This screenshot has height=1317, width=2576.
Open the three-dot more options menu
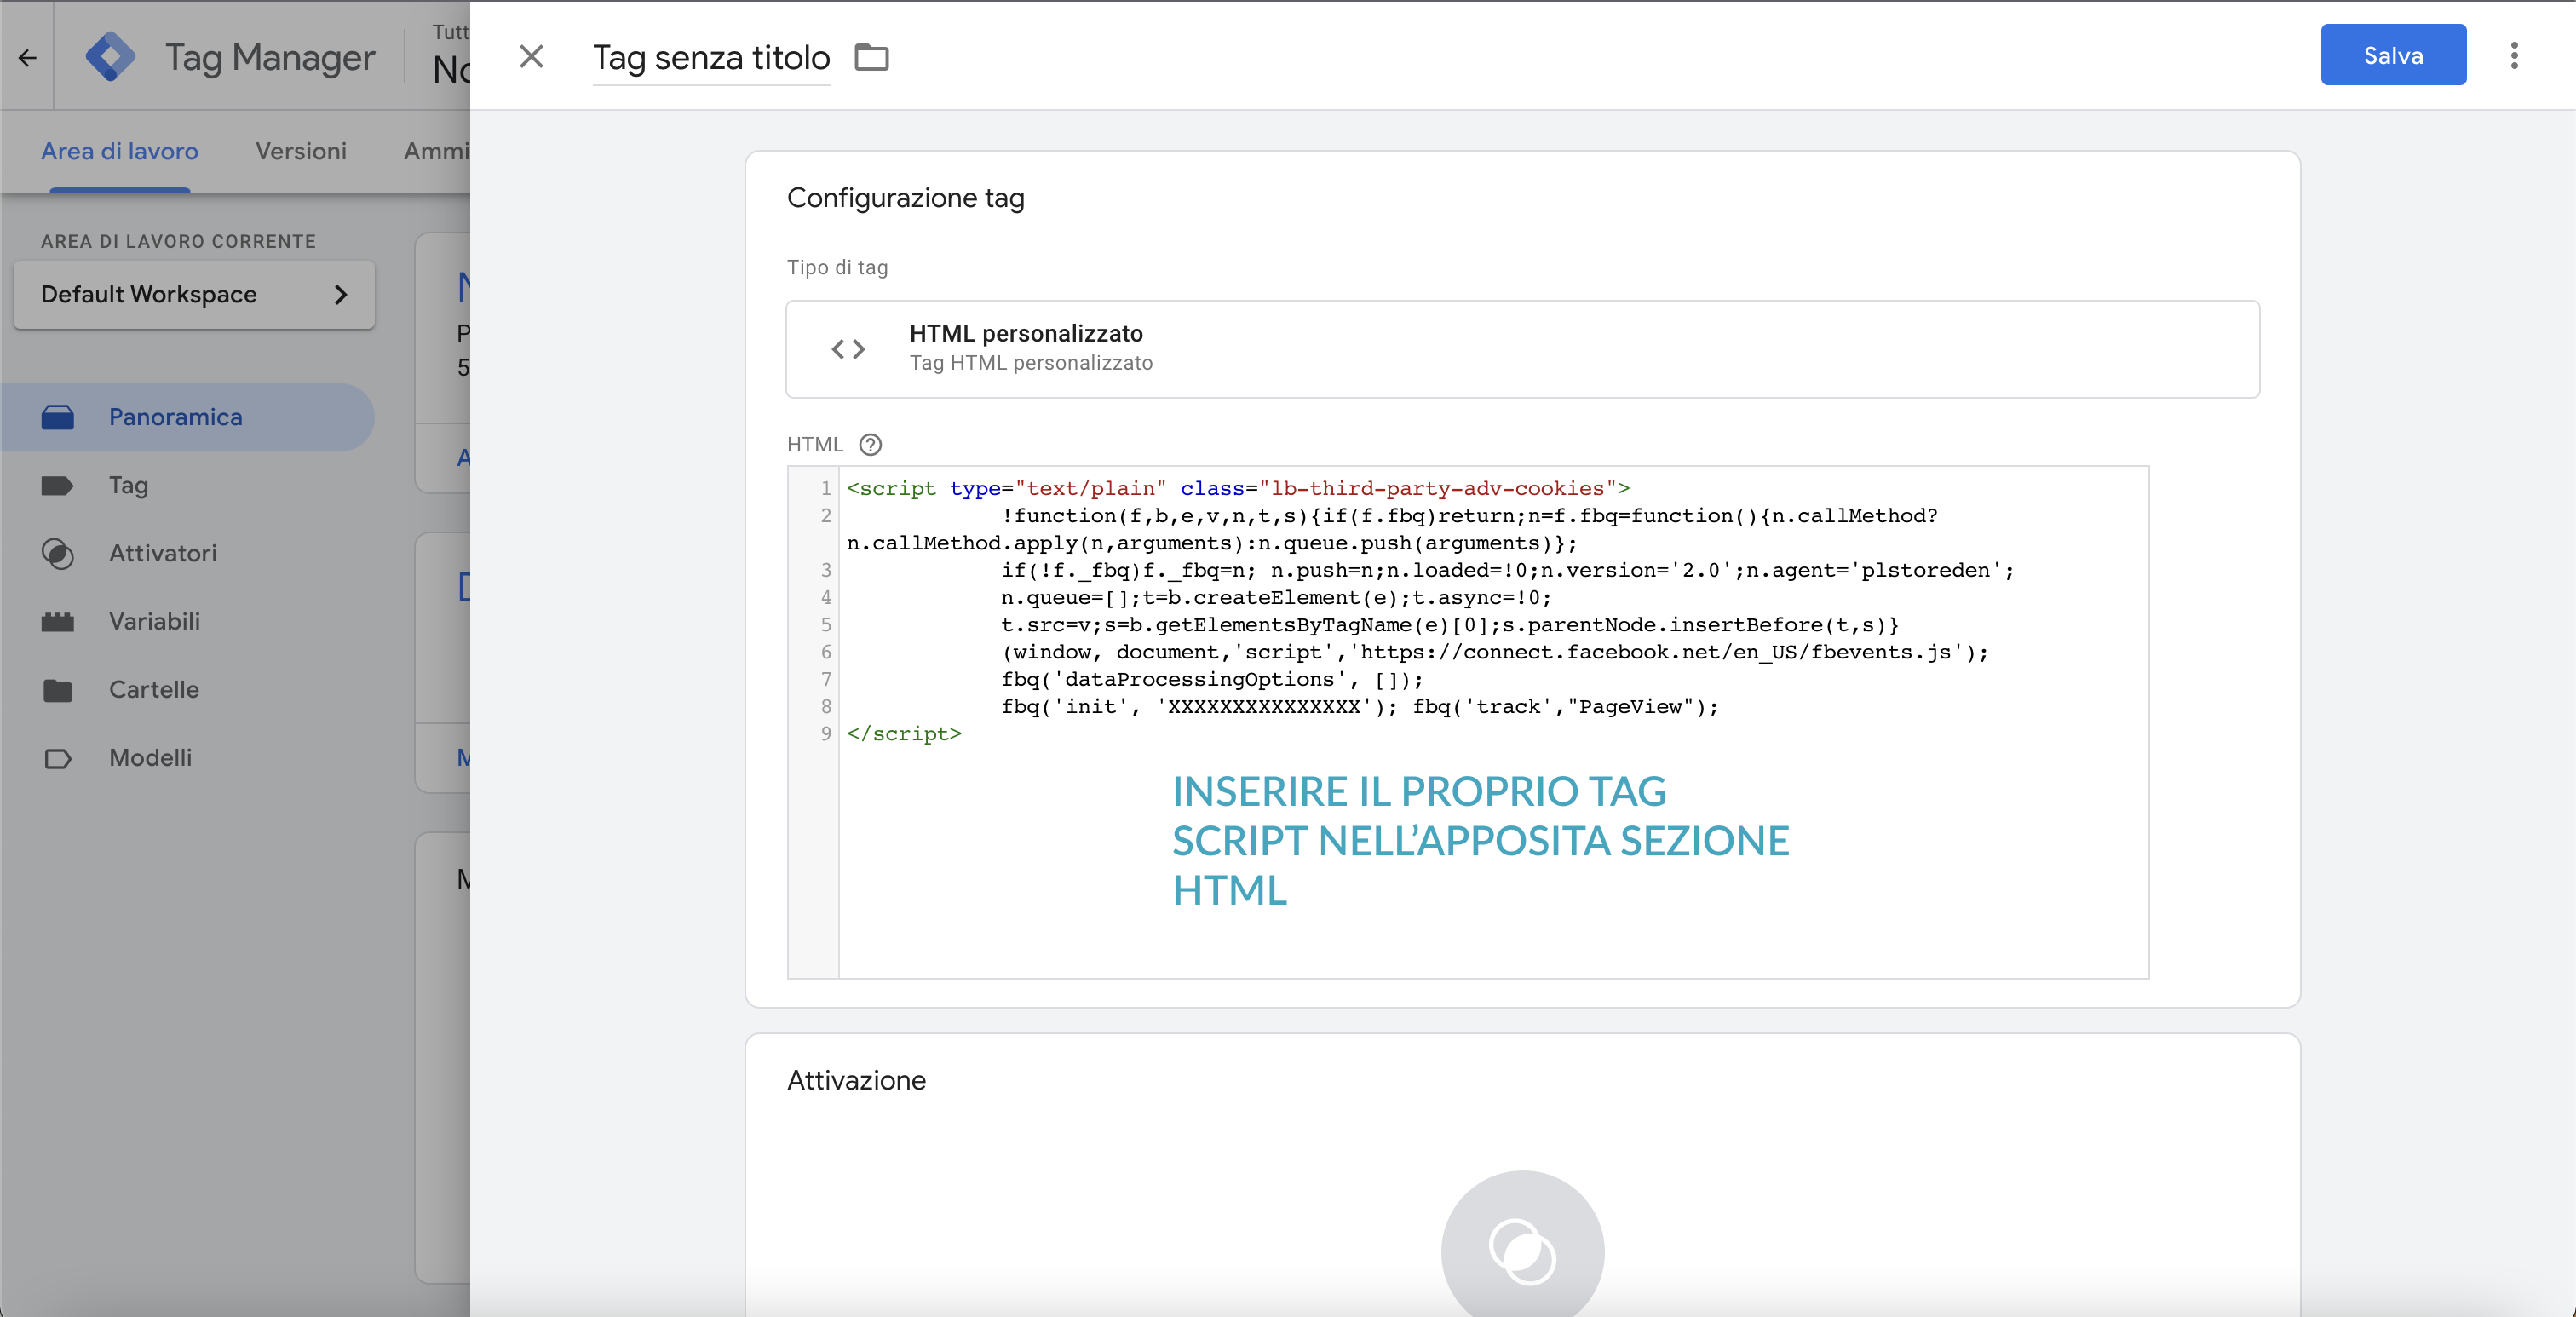point(2513,56)
